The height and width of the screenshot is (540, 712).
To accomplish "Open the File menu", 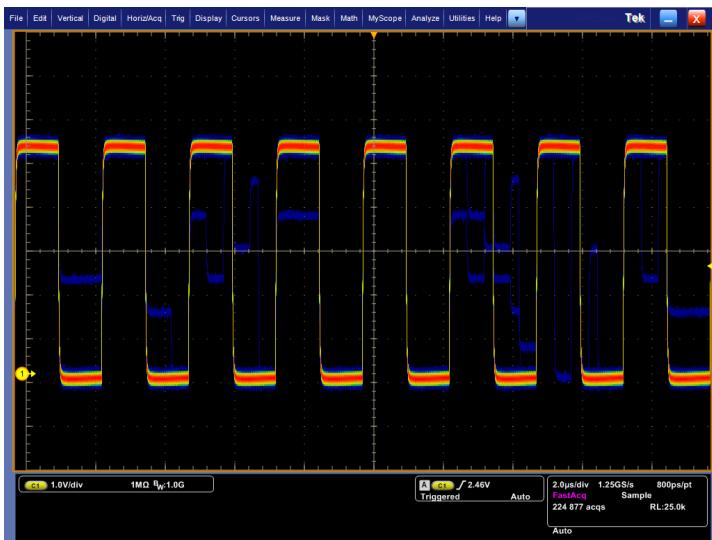I will tap(16, 18).
